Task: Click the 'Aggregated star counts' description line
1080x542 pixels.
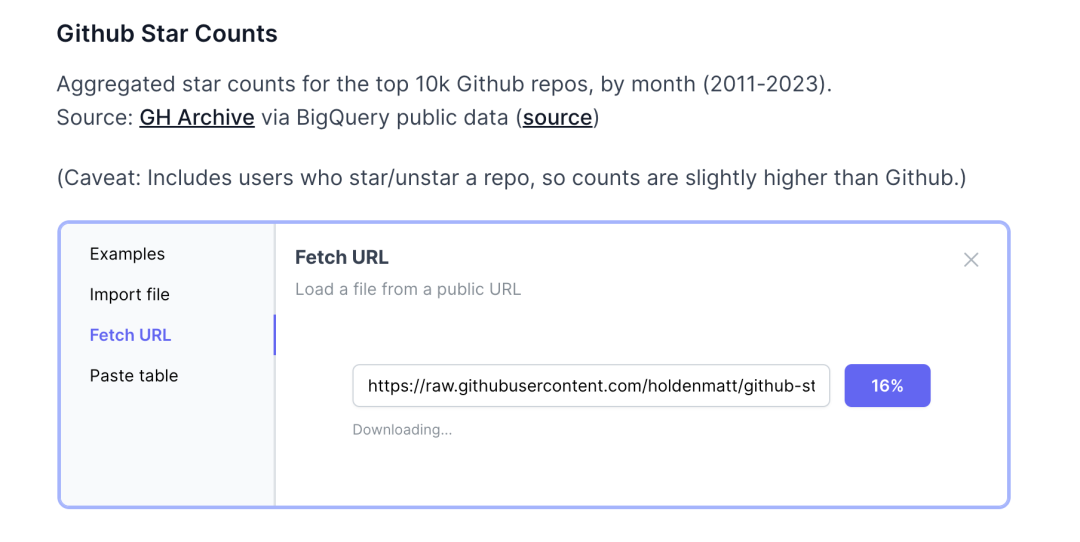Action: tap(380, 84)
